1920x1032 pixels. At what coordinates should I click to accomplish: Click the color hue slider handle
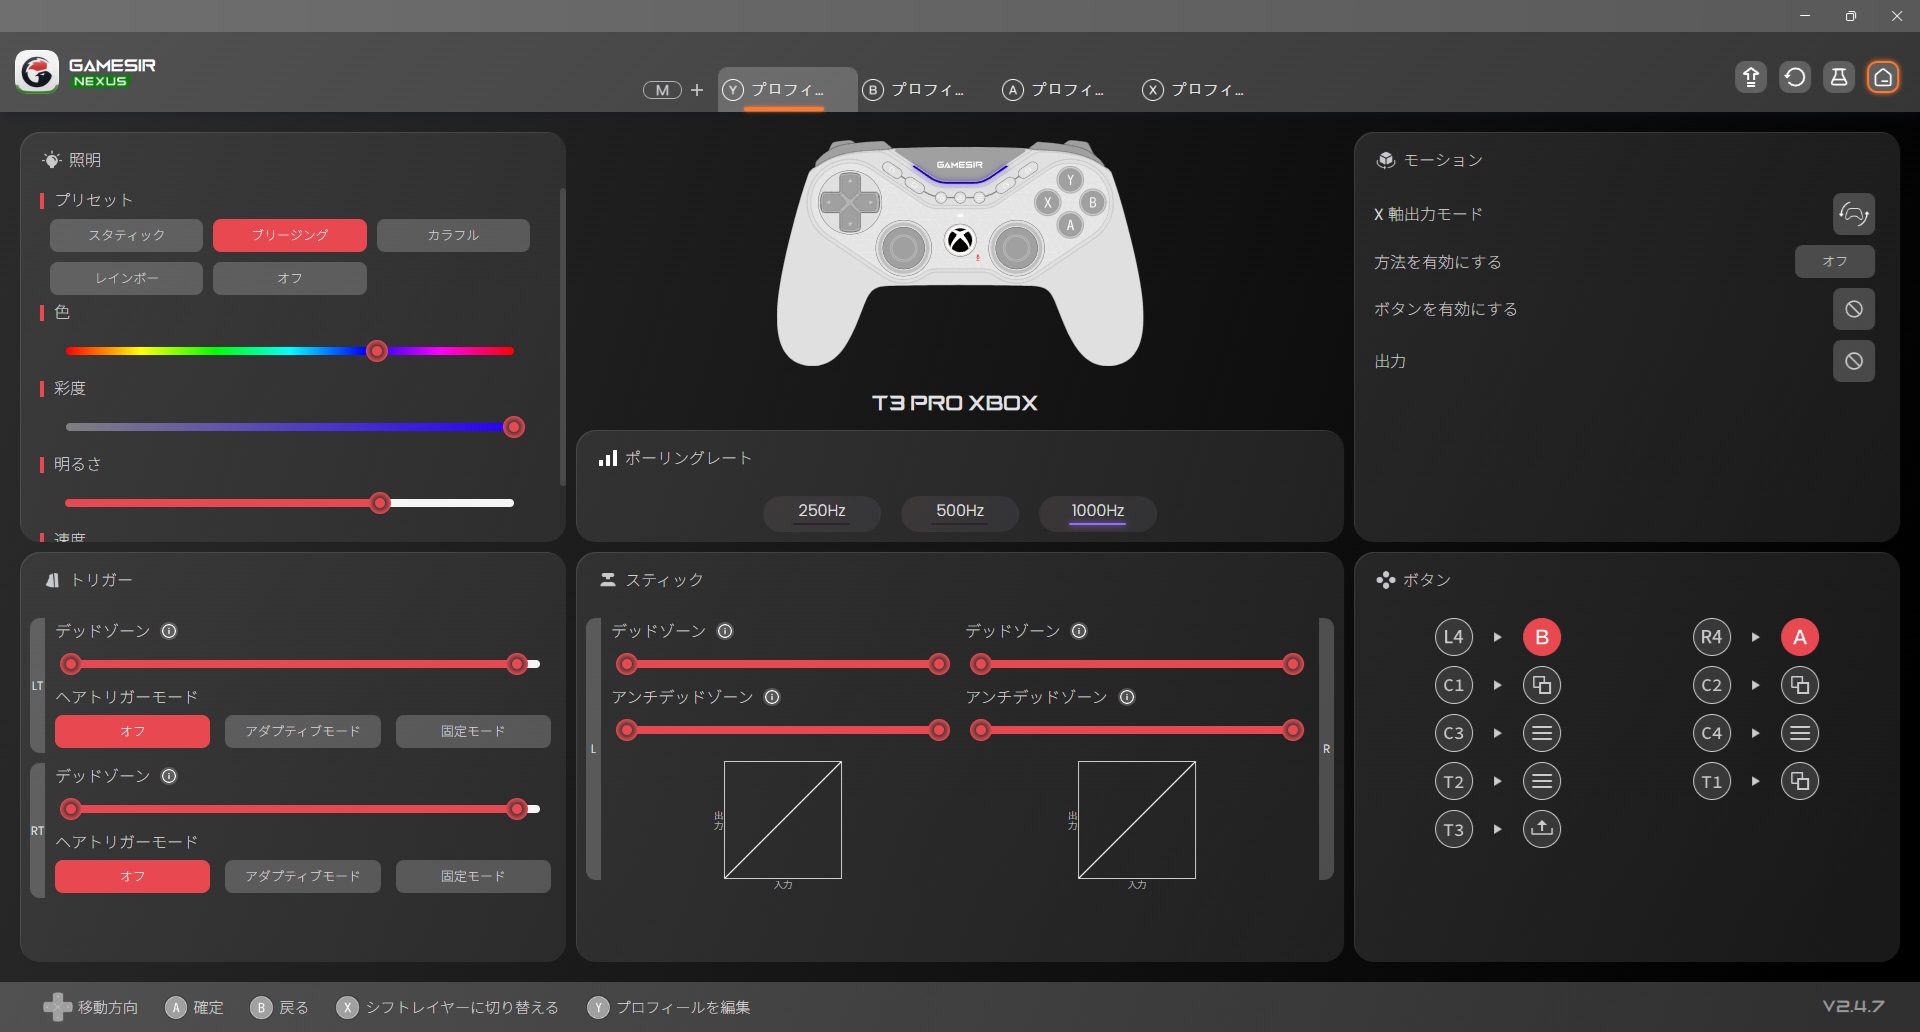377,351
